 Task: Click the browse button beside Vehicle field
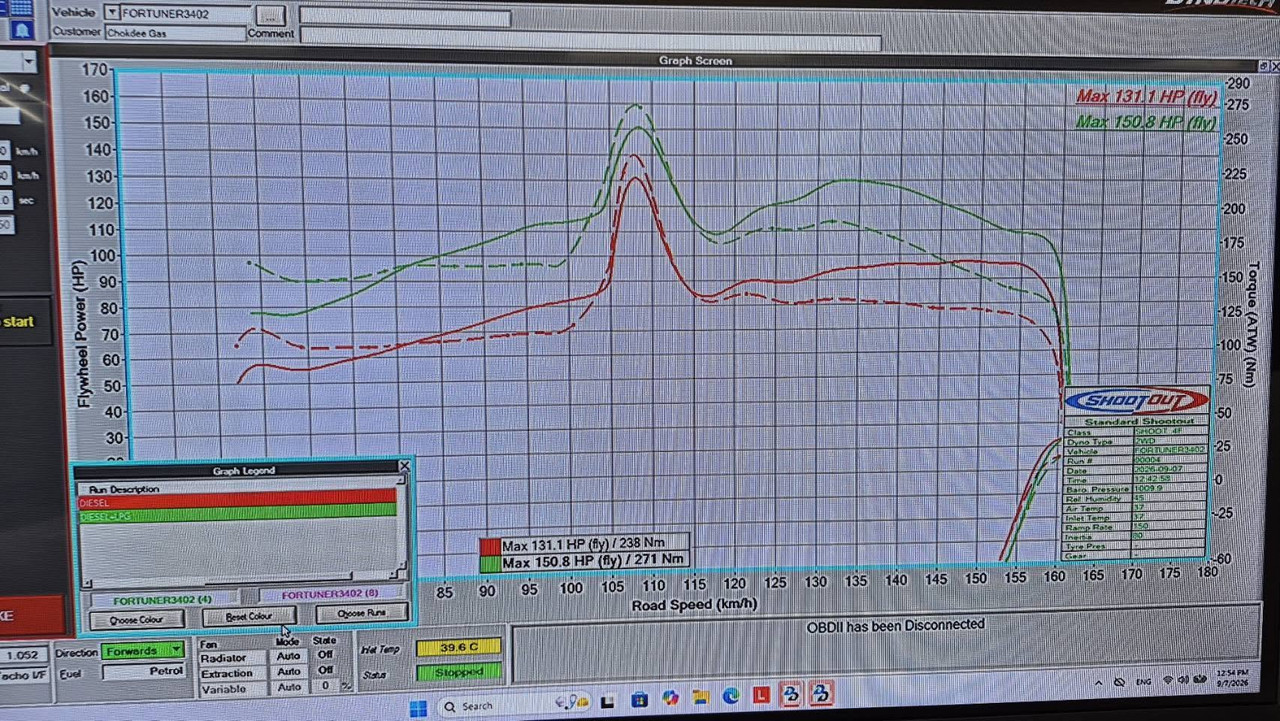pos(270,16)
